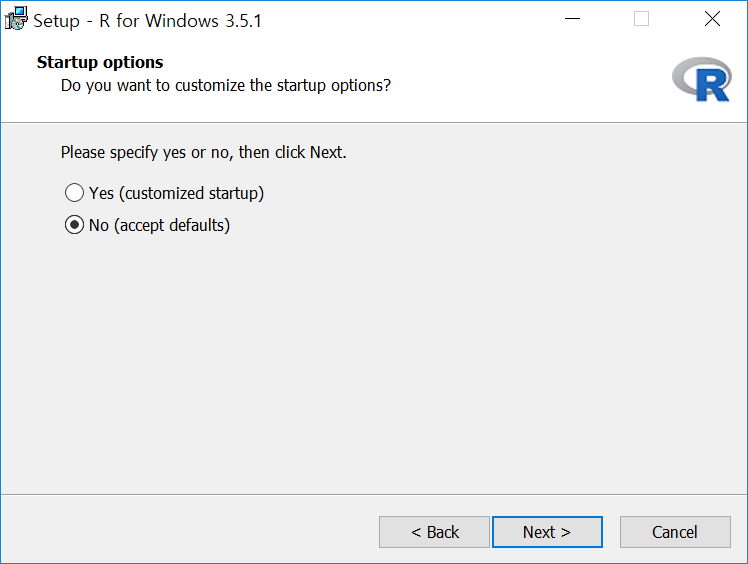Close the Setup window with X
The height and width of the screenshot is (564, 748).
(712, 19)
